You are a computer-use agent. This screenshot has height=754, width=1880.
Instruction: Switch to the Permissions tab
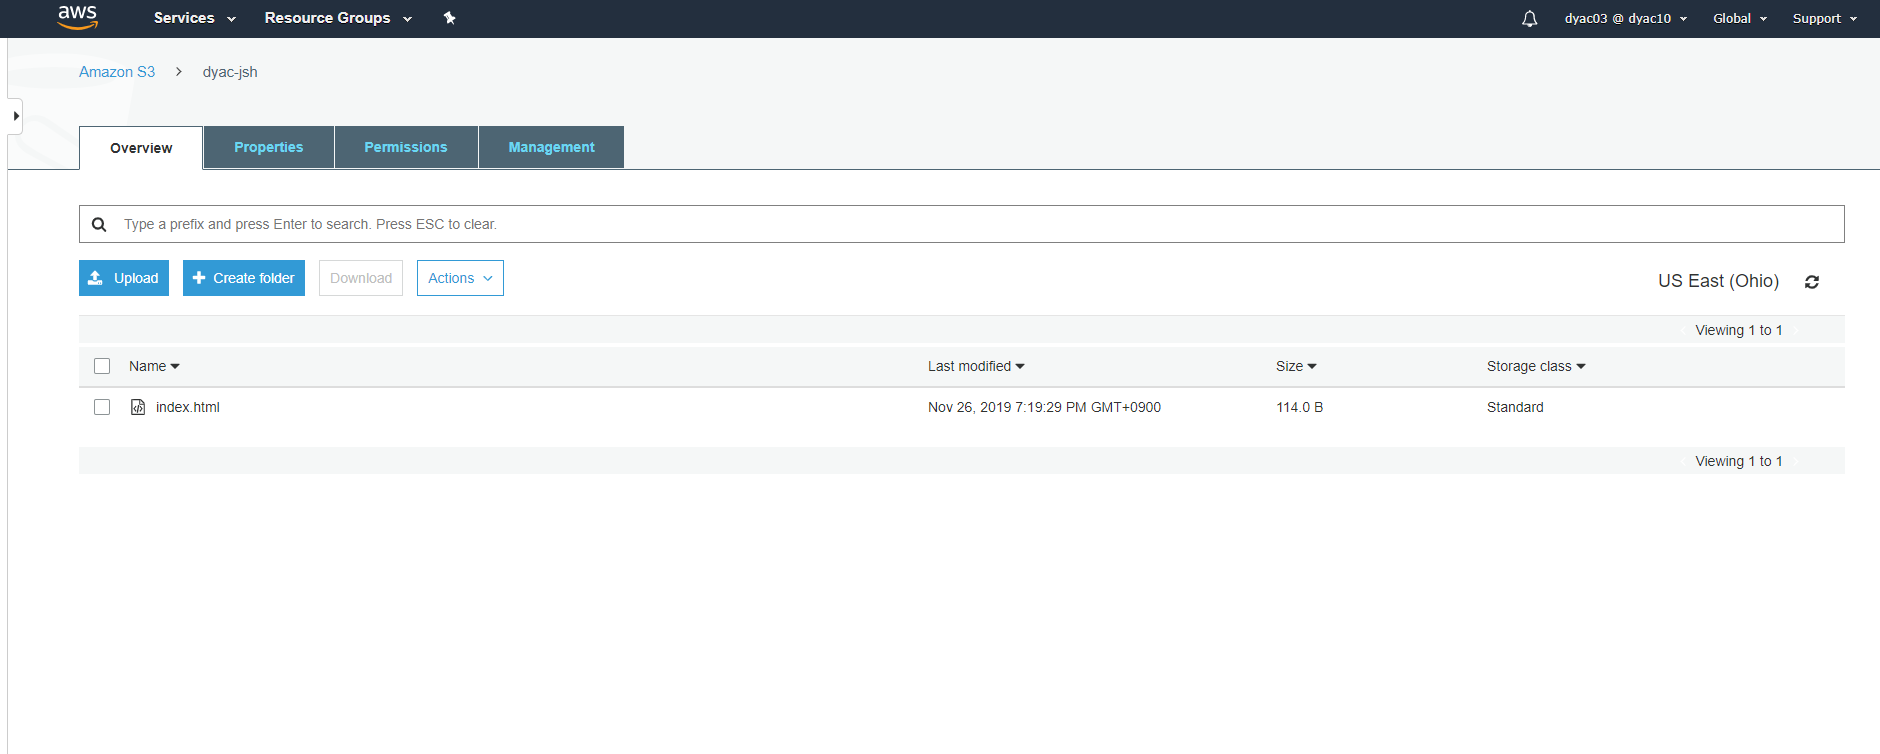point(406,147)
